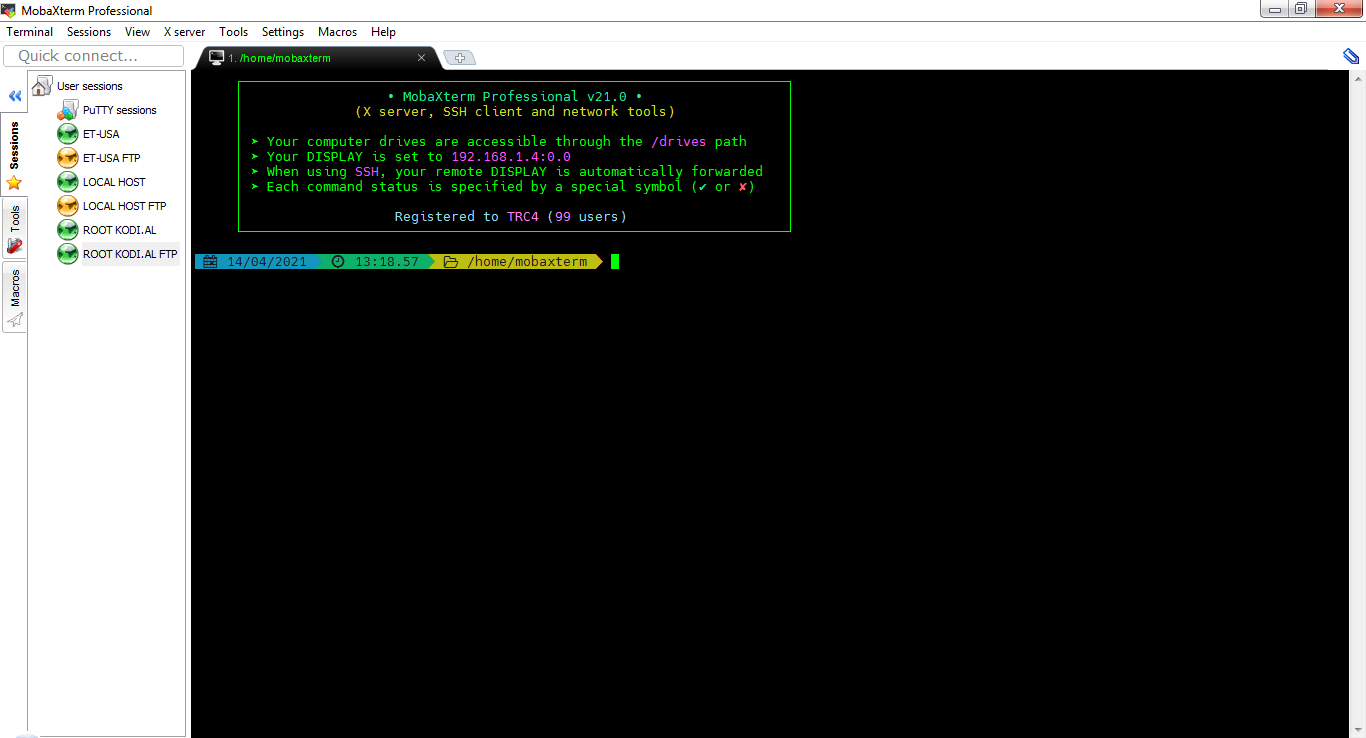
Task: Open the Macros menu
Action: pyautogui.click(x=337, y=32)
